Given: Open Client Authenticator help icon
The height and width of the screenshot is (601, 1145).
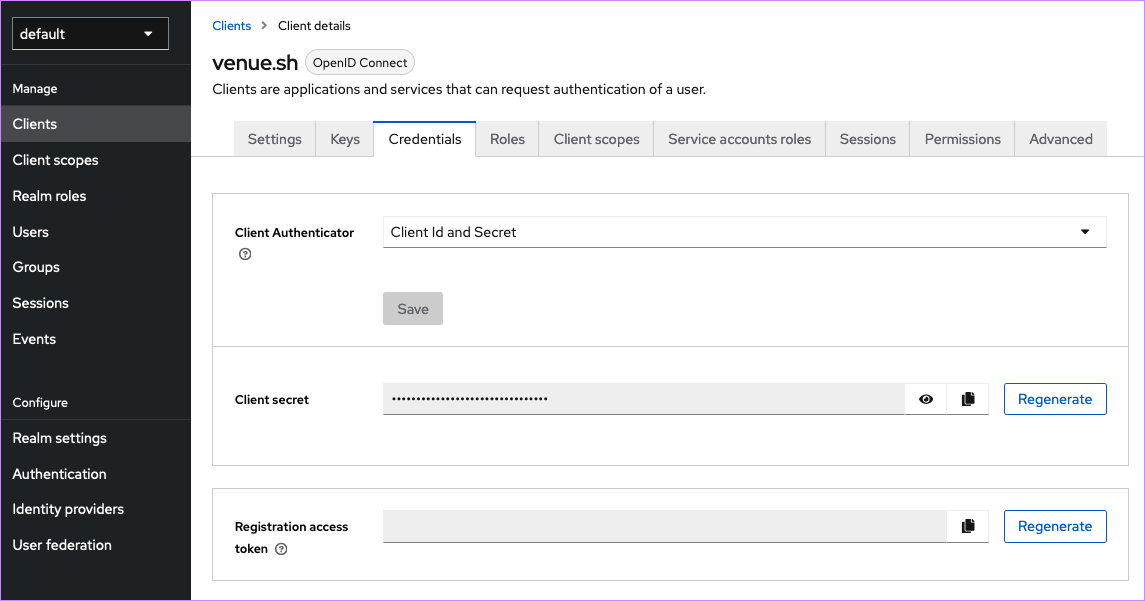Looking at the screenshot, I should point(245,254).
